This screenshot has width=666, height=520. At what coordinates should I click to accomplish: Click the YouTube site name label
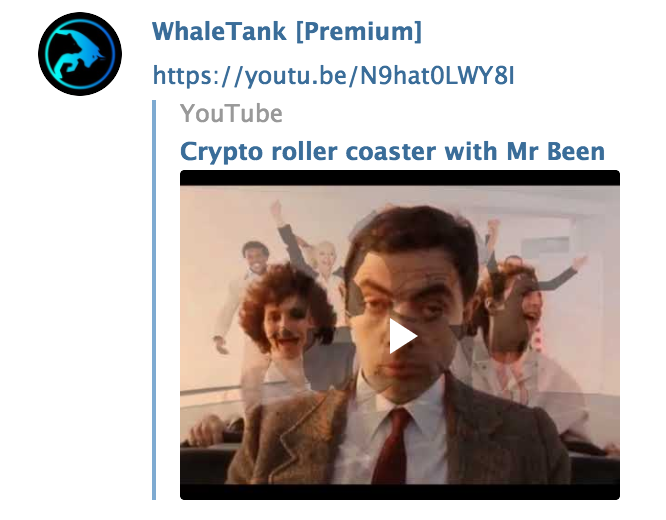tap(231, 113)
